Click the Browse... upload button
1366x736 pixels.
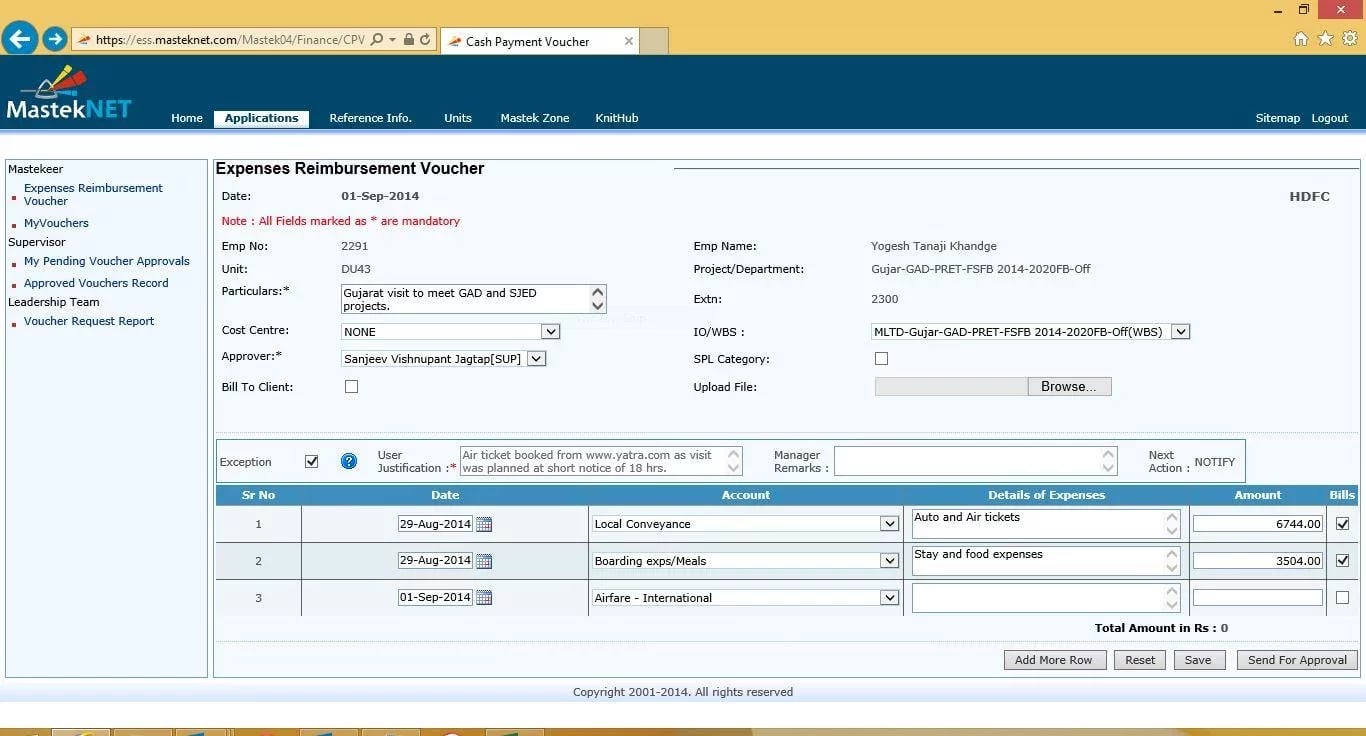point(1069,386)
